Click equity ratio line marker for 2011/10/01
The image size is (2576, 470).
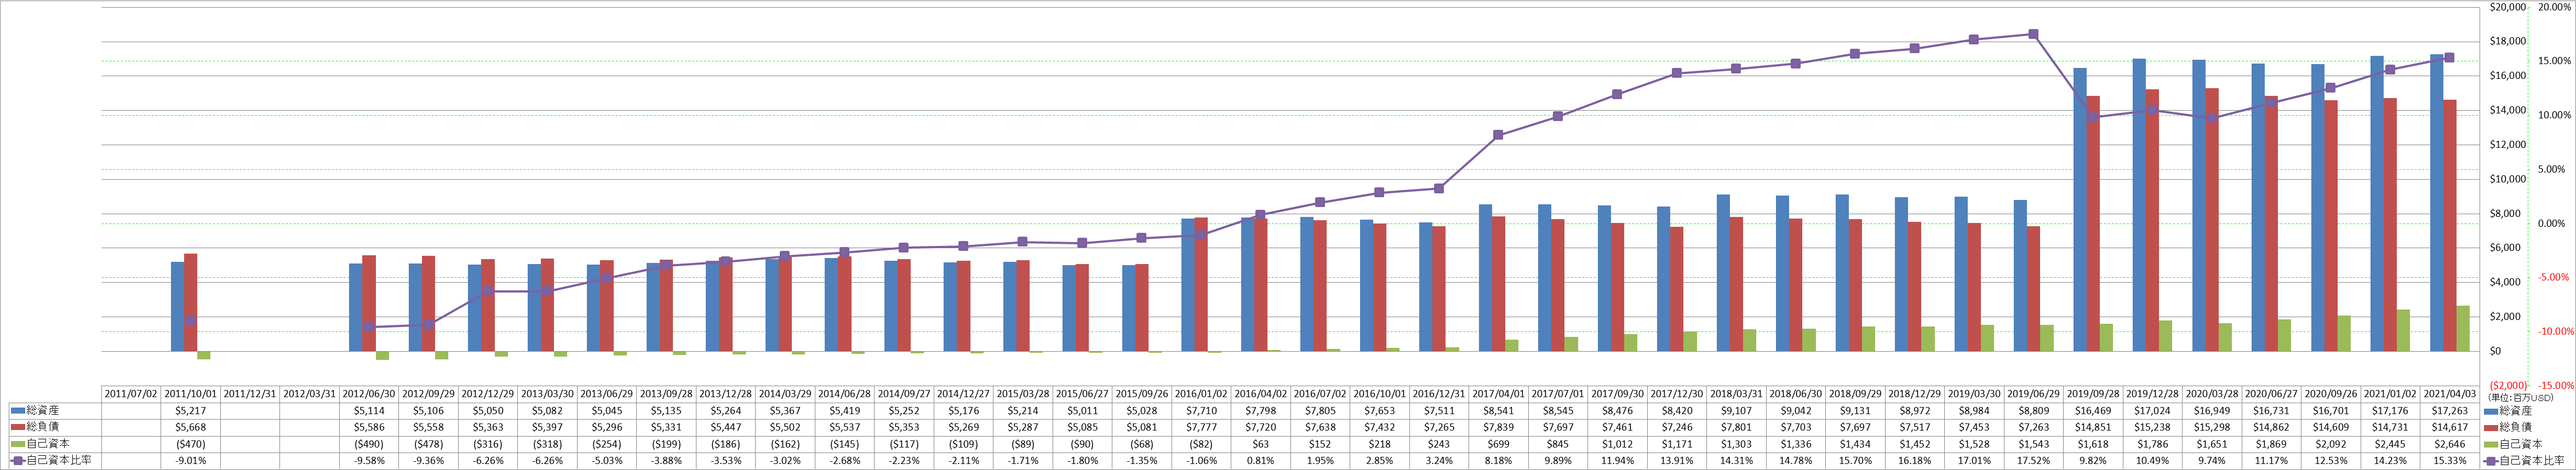[190, 321]
